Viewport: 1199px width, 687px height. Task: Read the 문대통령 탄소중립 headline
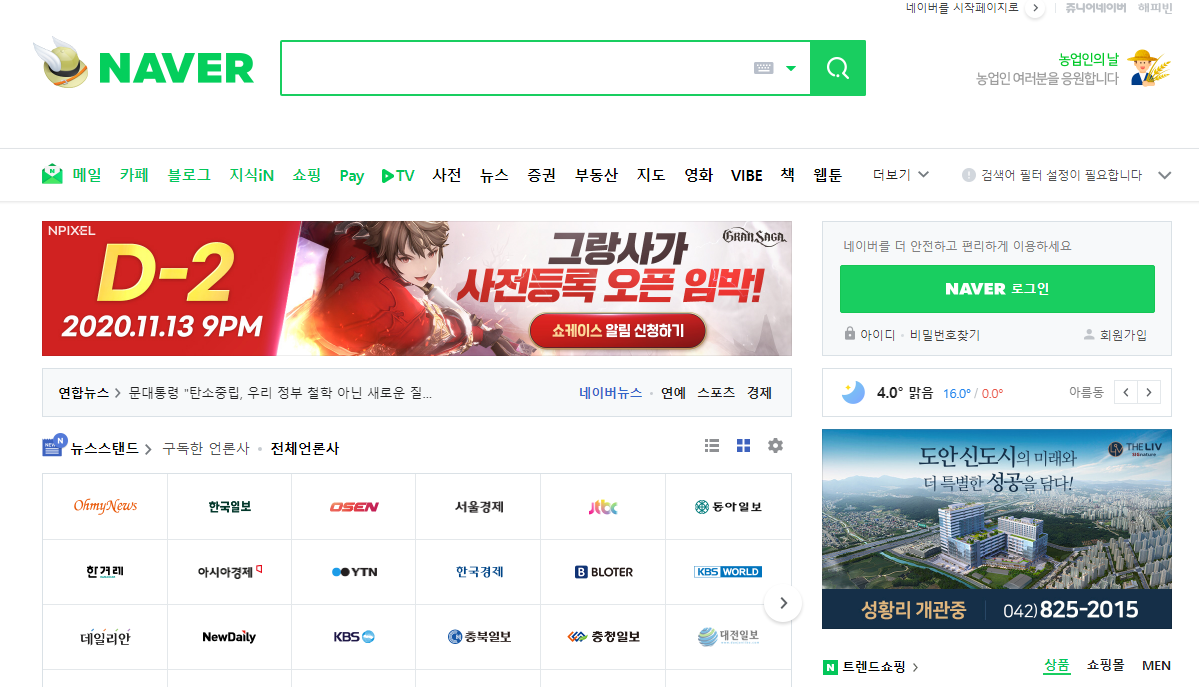point(280,393)
